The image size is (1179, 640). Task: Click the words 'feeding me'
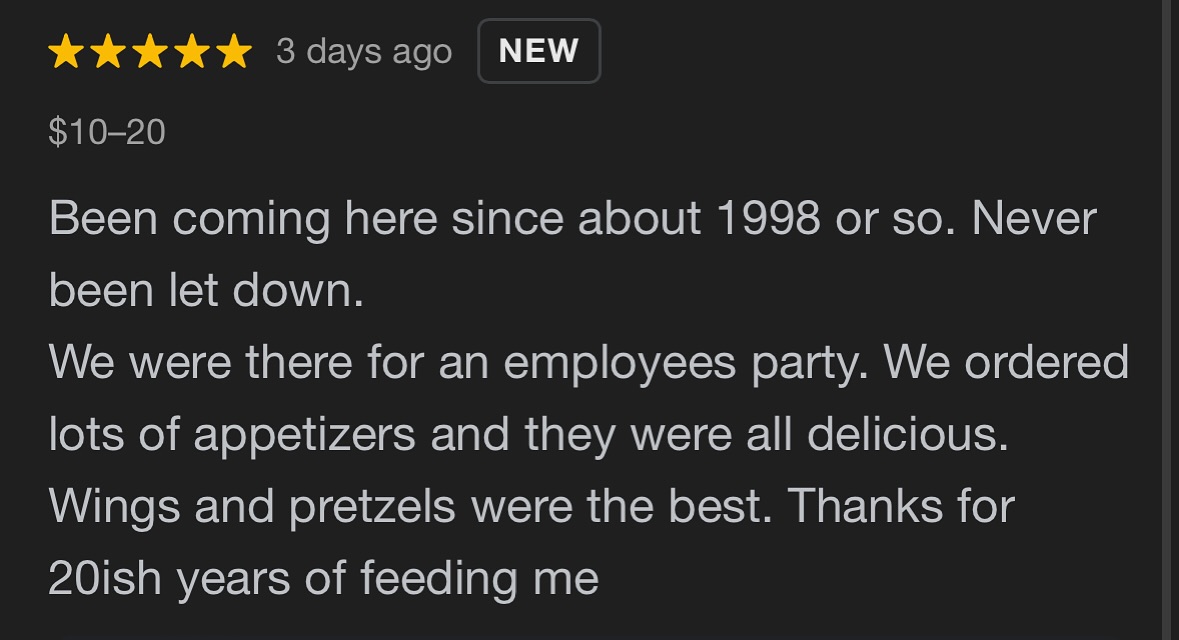tap(480, 579)
